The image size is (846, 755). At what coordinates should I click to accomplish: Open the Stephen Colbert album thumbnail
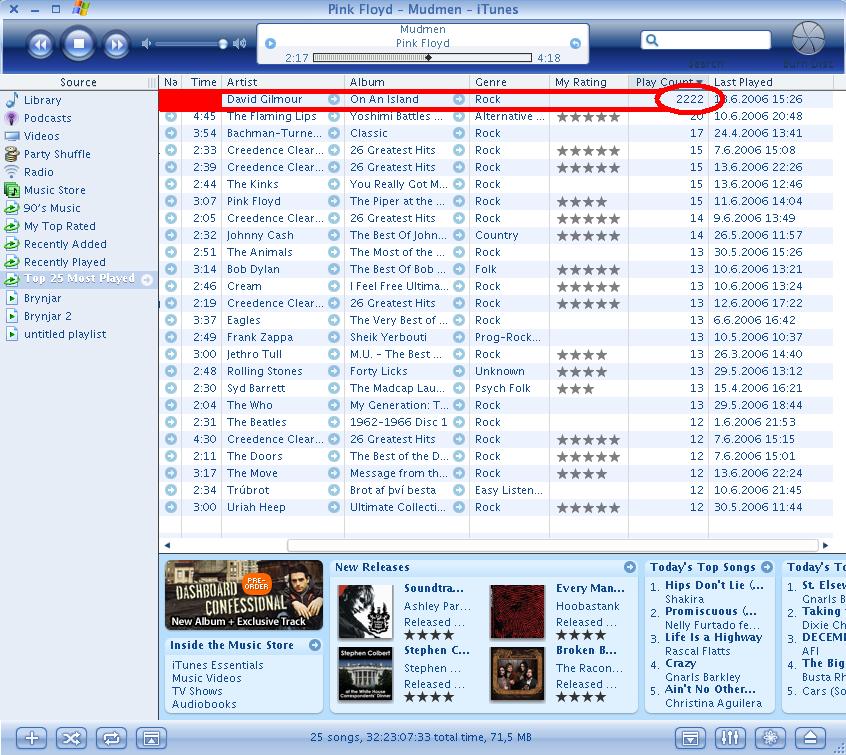(x=365, y=674)
